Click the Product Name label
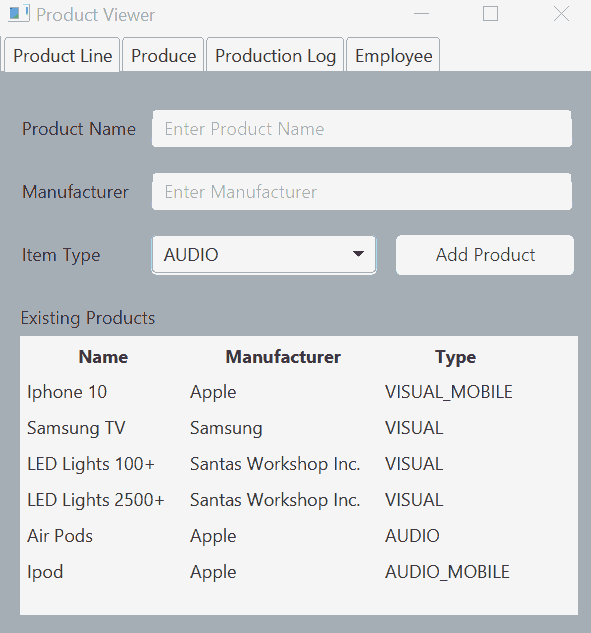 79,129
